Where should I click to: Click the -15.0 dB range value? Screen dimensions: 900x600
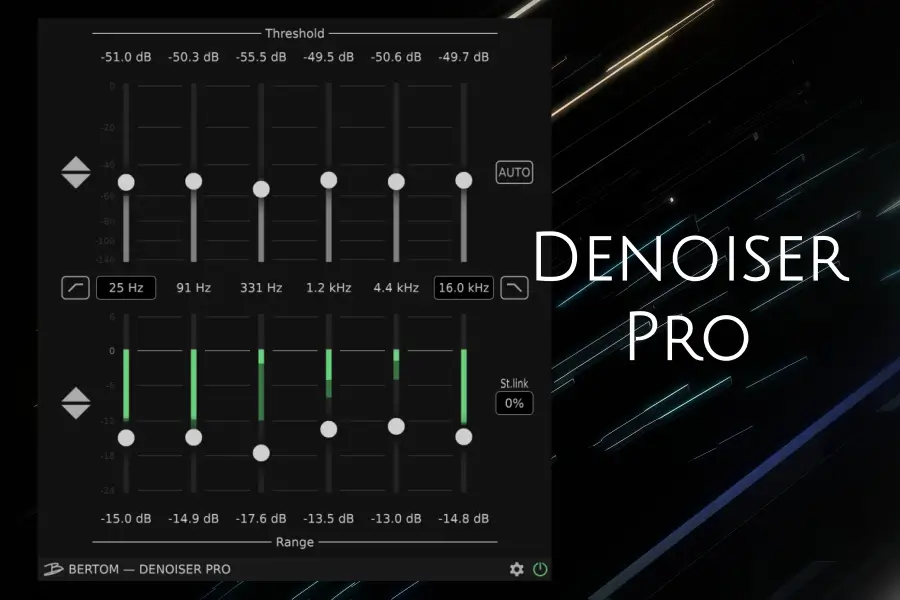[x=126, y=518]
